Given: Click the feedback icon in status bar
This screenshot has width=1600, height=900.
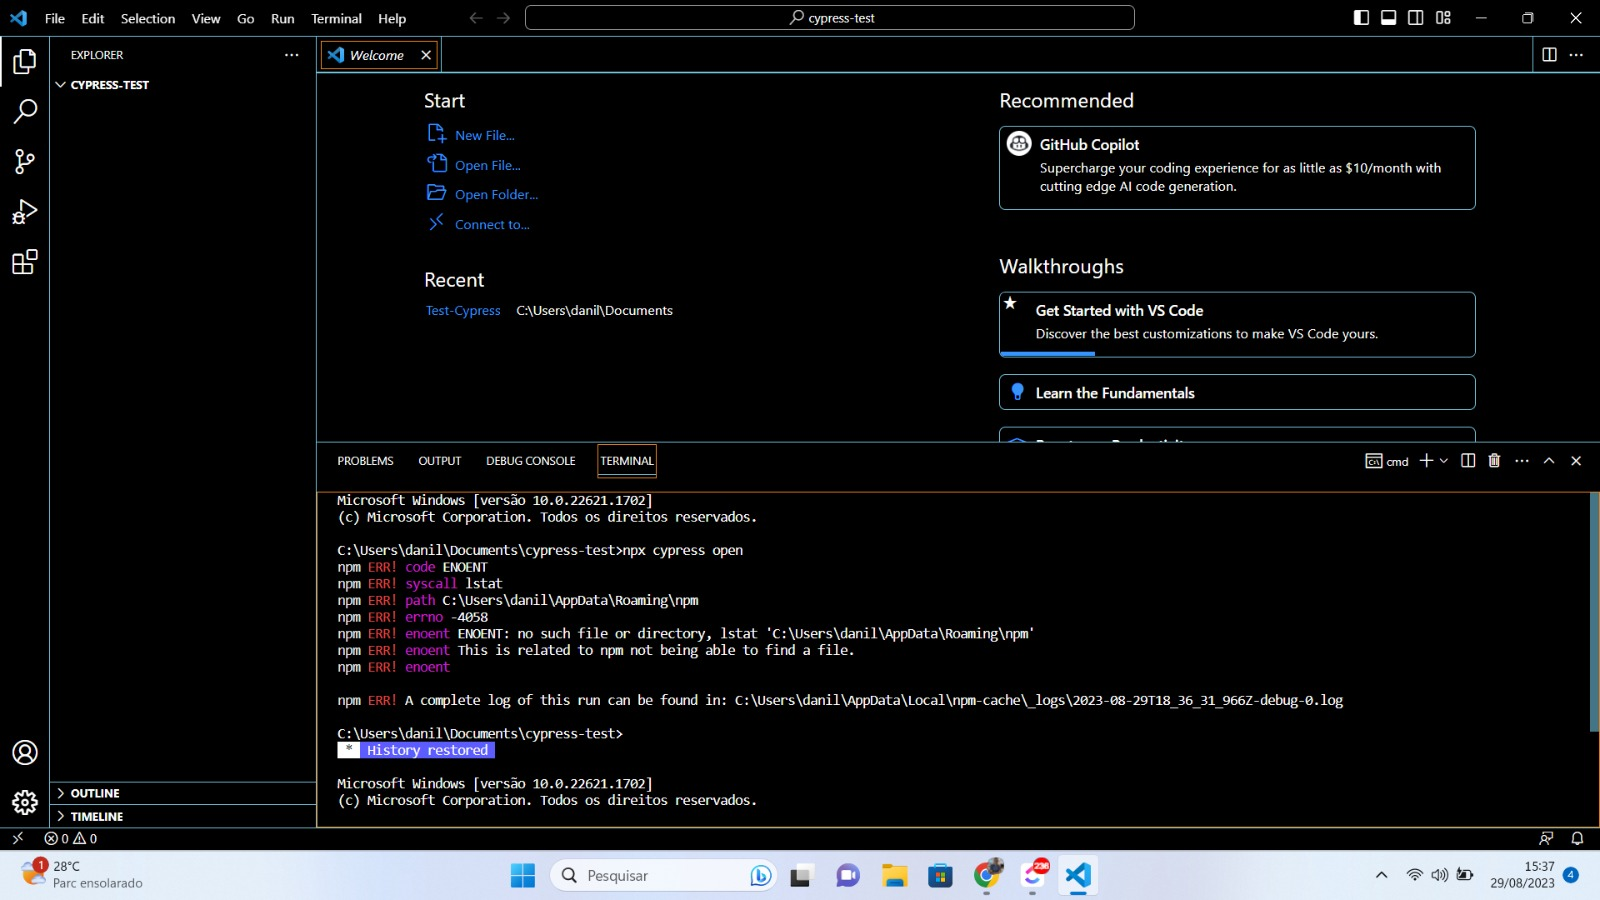Looking at the screenshot, I should [x=1546, y=838].
